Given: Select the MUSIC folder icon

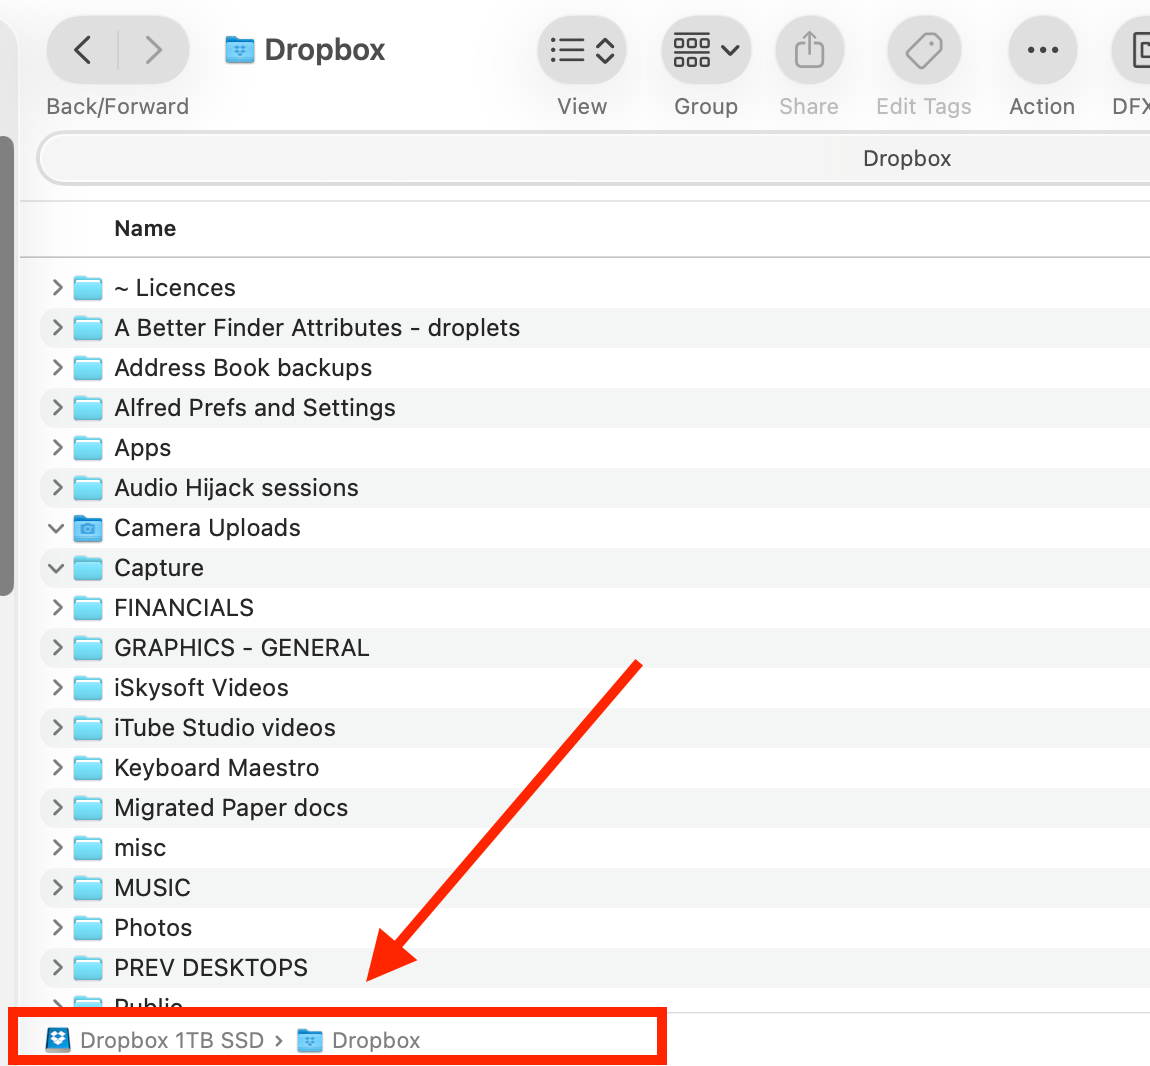Looking at the screenshot, I should (88, 887).
